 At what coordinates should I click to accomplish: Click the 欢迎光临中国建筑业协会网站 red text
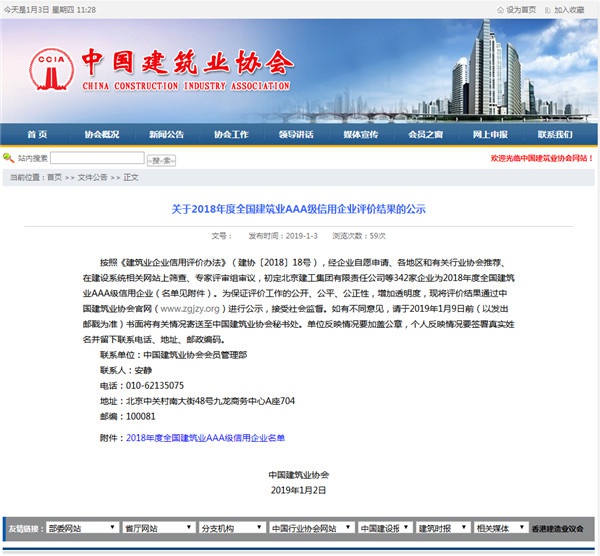(x=542, y=158)
